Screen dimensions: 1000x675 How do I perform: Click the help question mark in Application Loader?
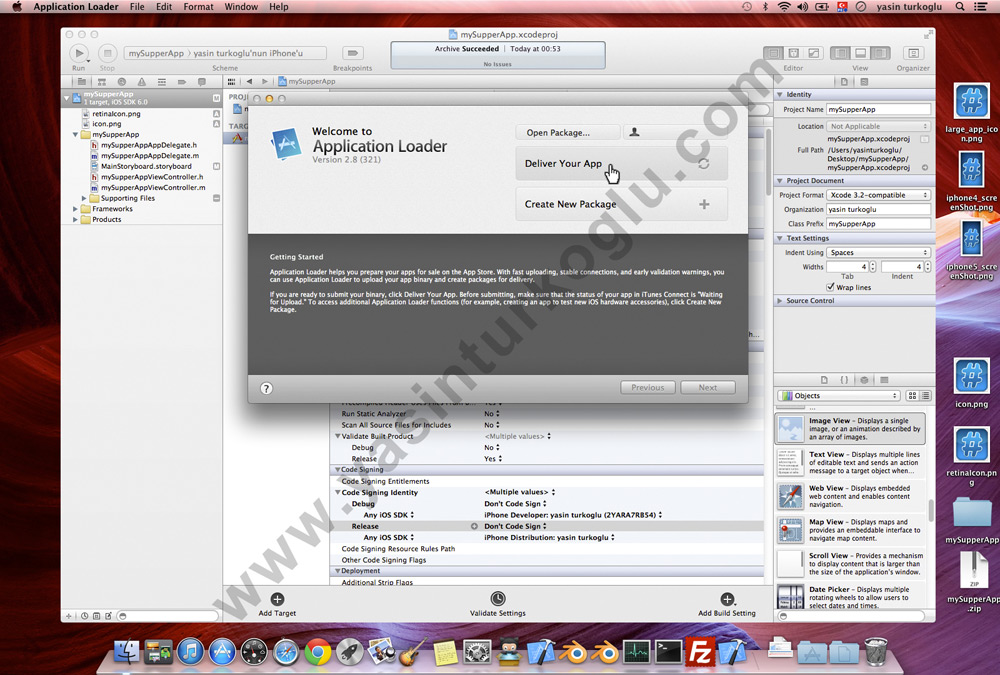(x=267, y=388)
